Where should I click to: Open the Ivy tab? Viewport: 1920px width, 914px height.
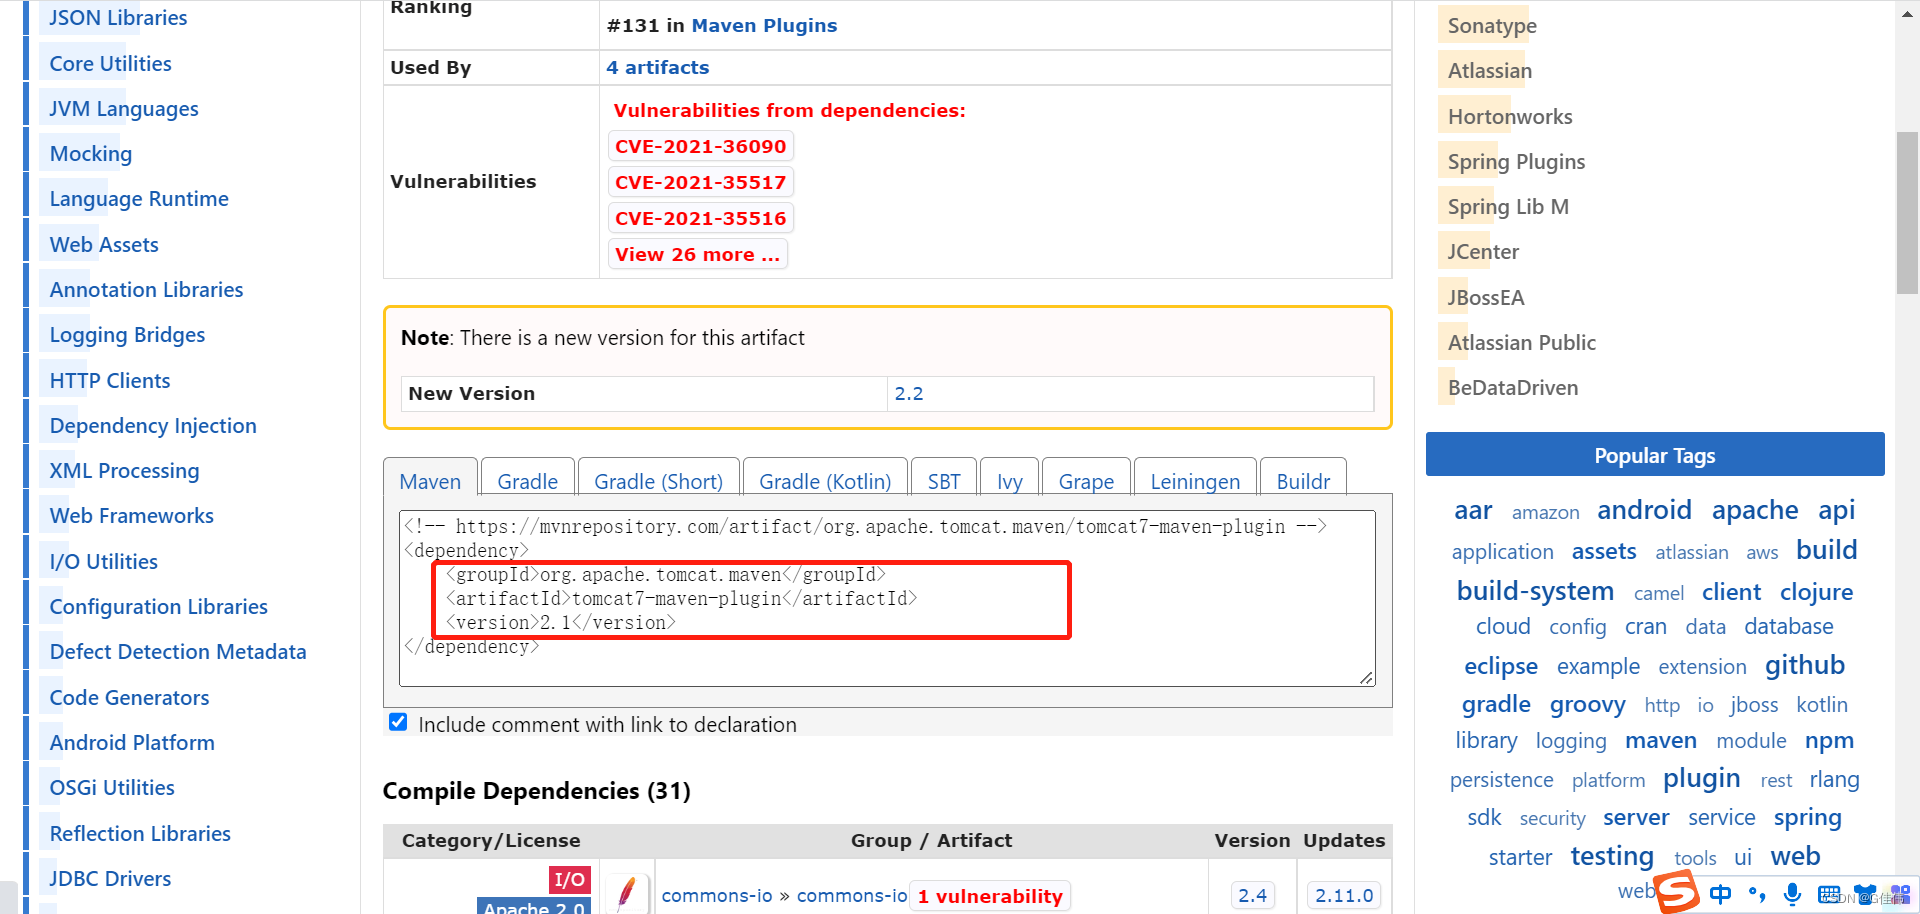(x=1010, y=481)
